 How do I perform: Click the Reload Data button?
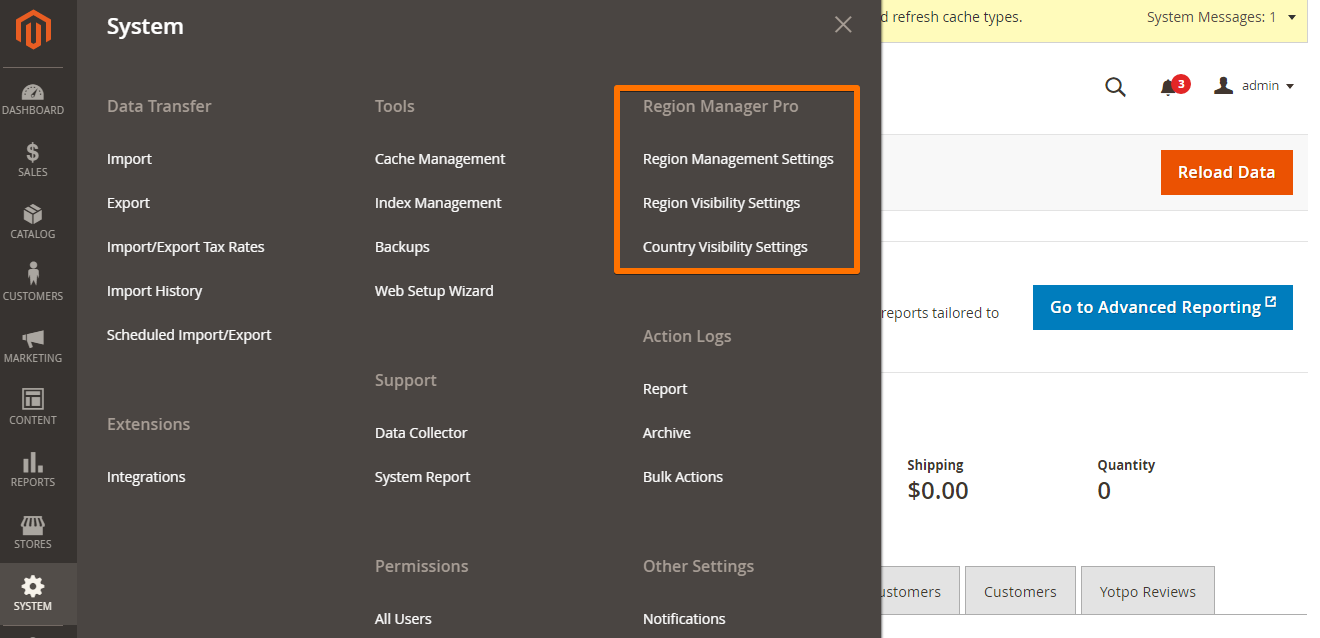pyautogui.click(x=1226, y=172)
